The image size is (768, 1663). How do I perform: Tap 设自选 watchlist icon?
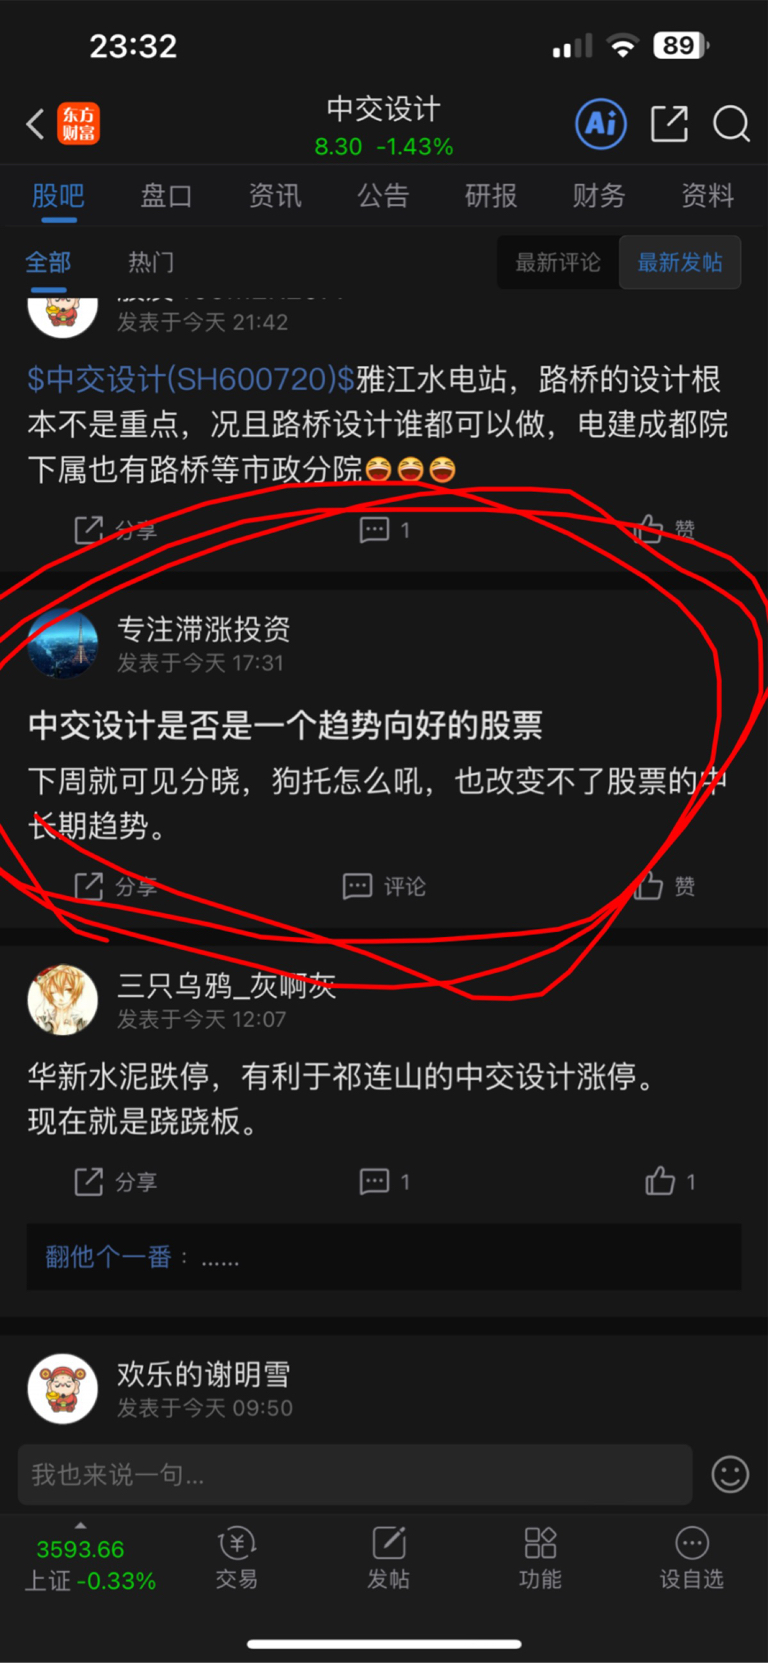tap(691, 1558)
